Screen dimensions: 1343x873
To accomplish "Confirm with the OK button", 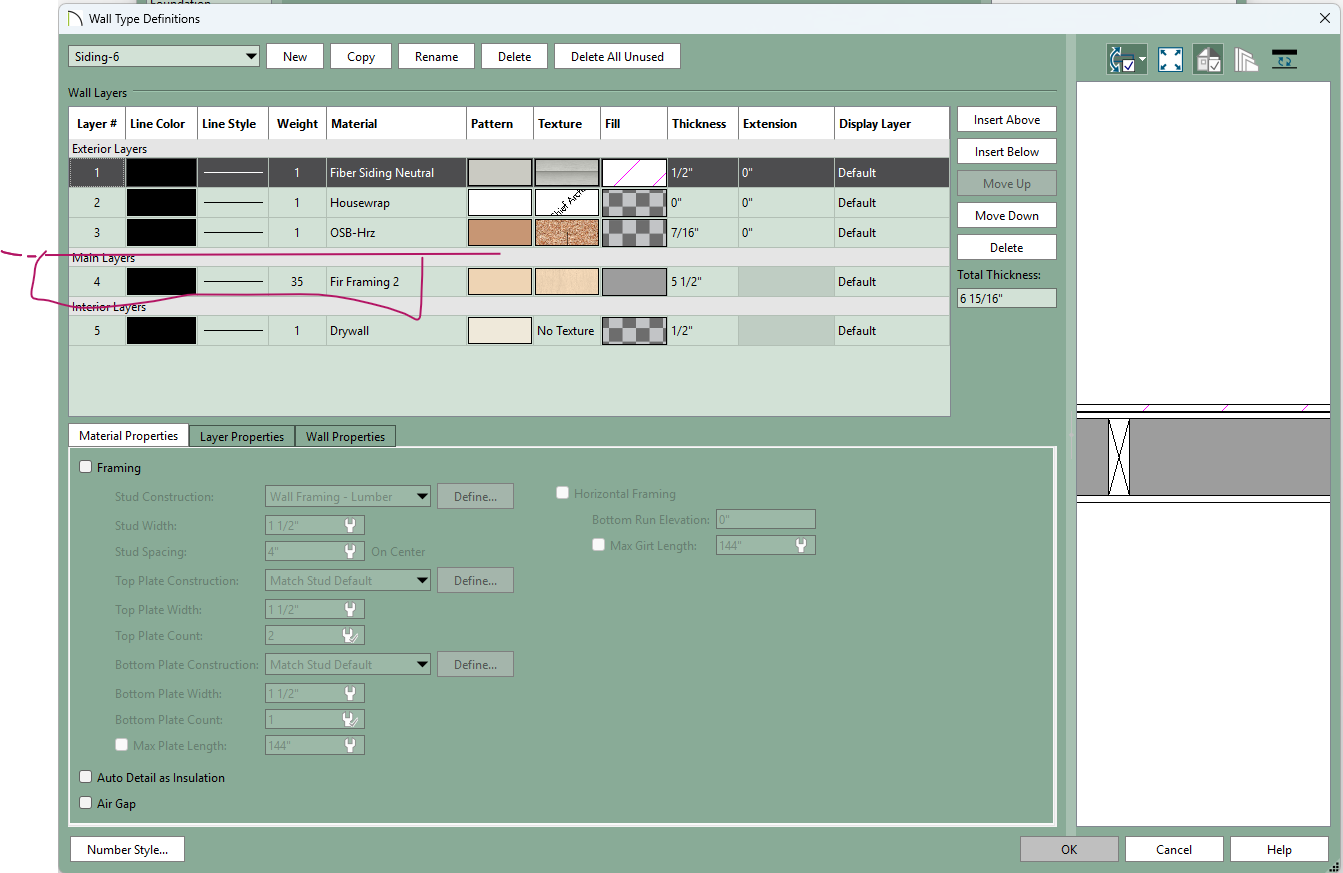I will (x=1069, y=850).
